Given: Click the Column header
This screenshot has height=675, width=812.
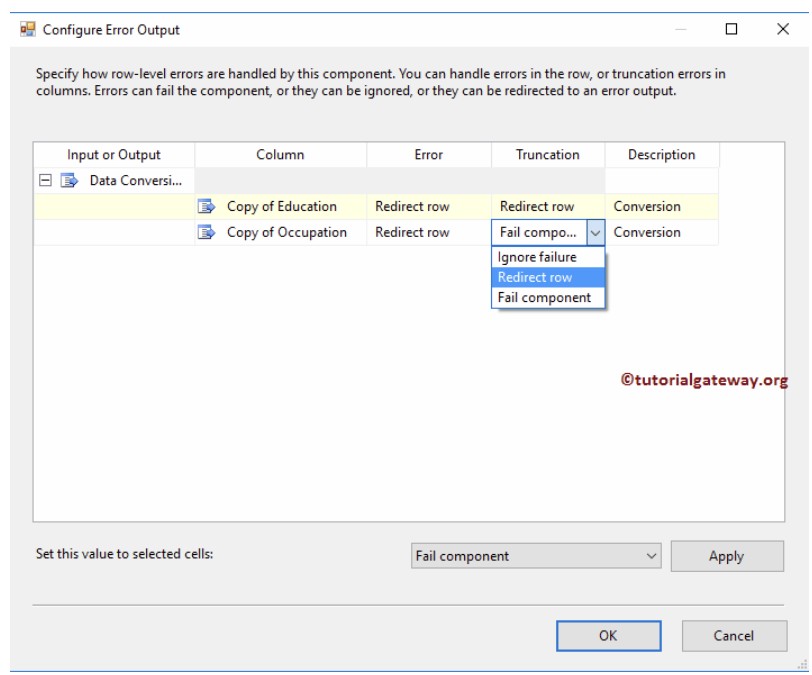Looking at the screenshot, I should (281, 155).
